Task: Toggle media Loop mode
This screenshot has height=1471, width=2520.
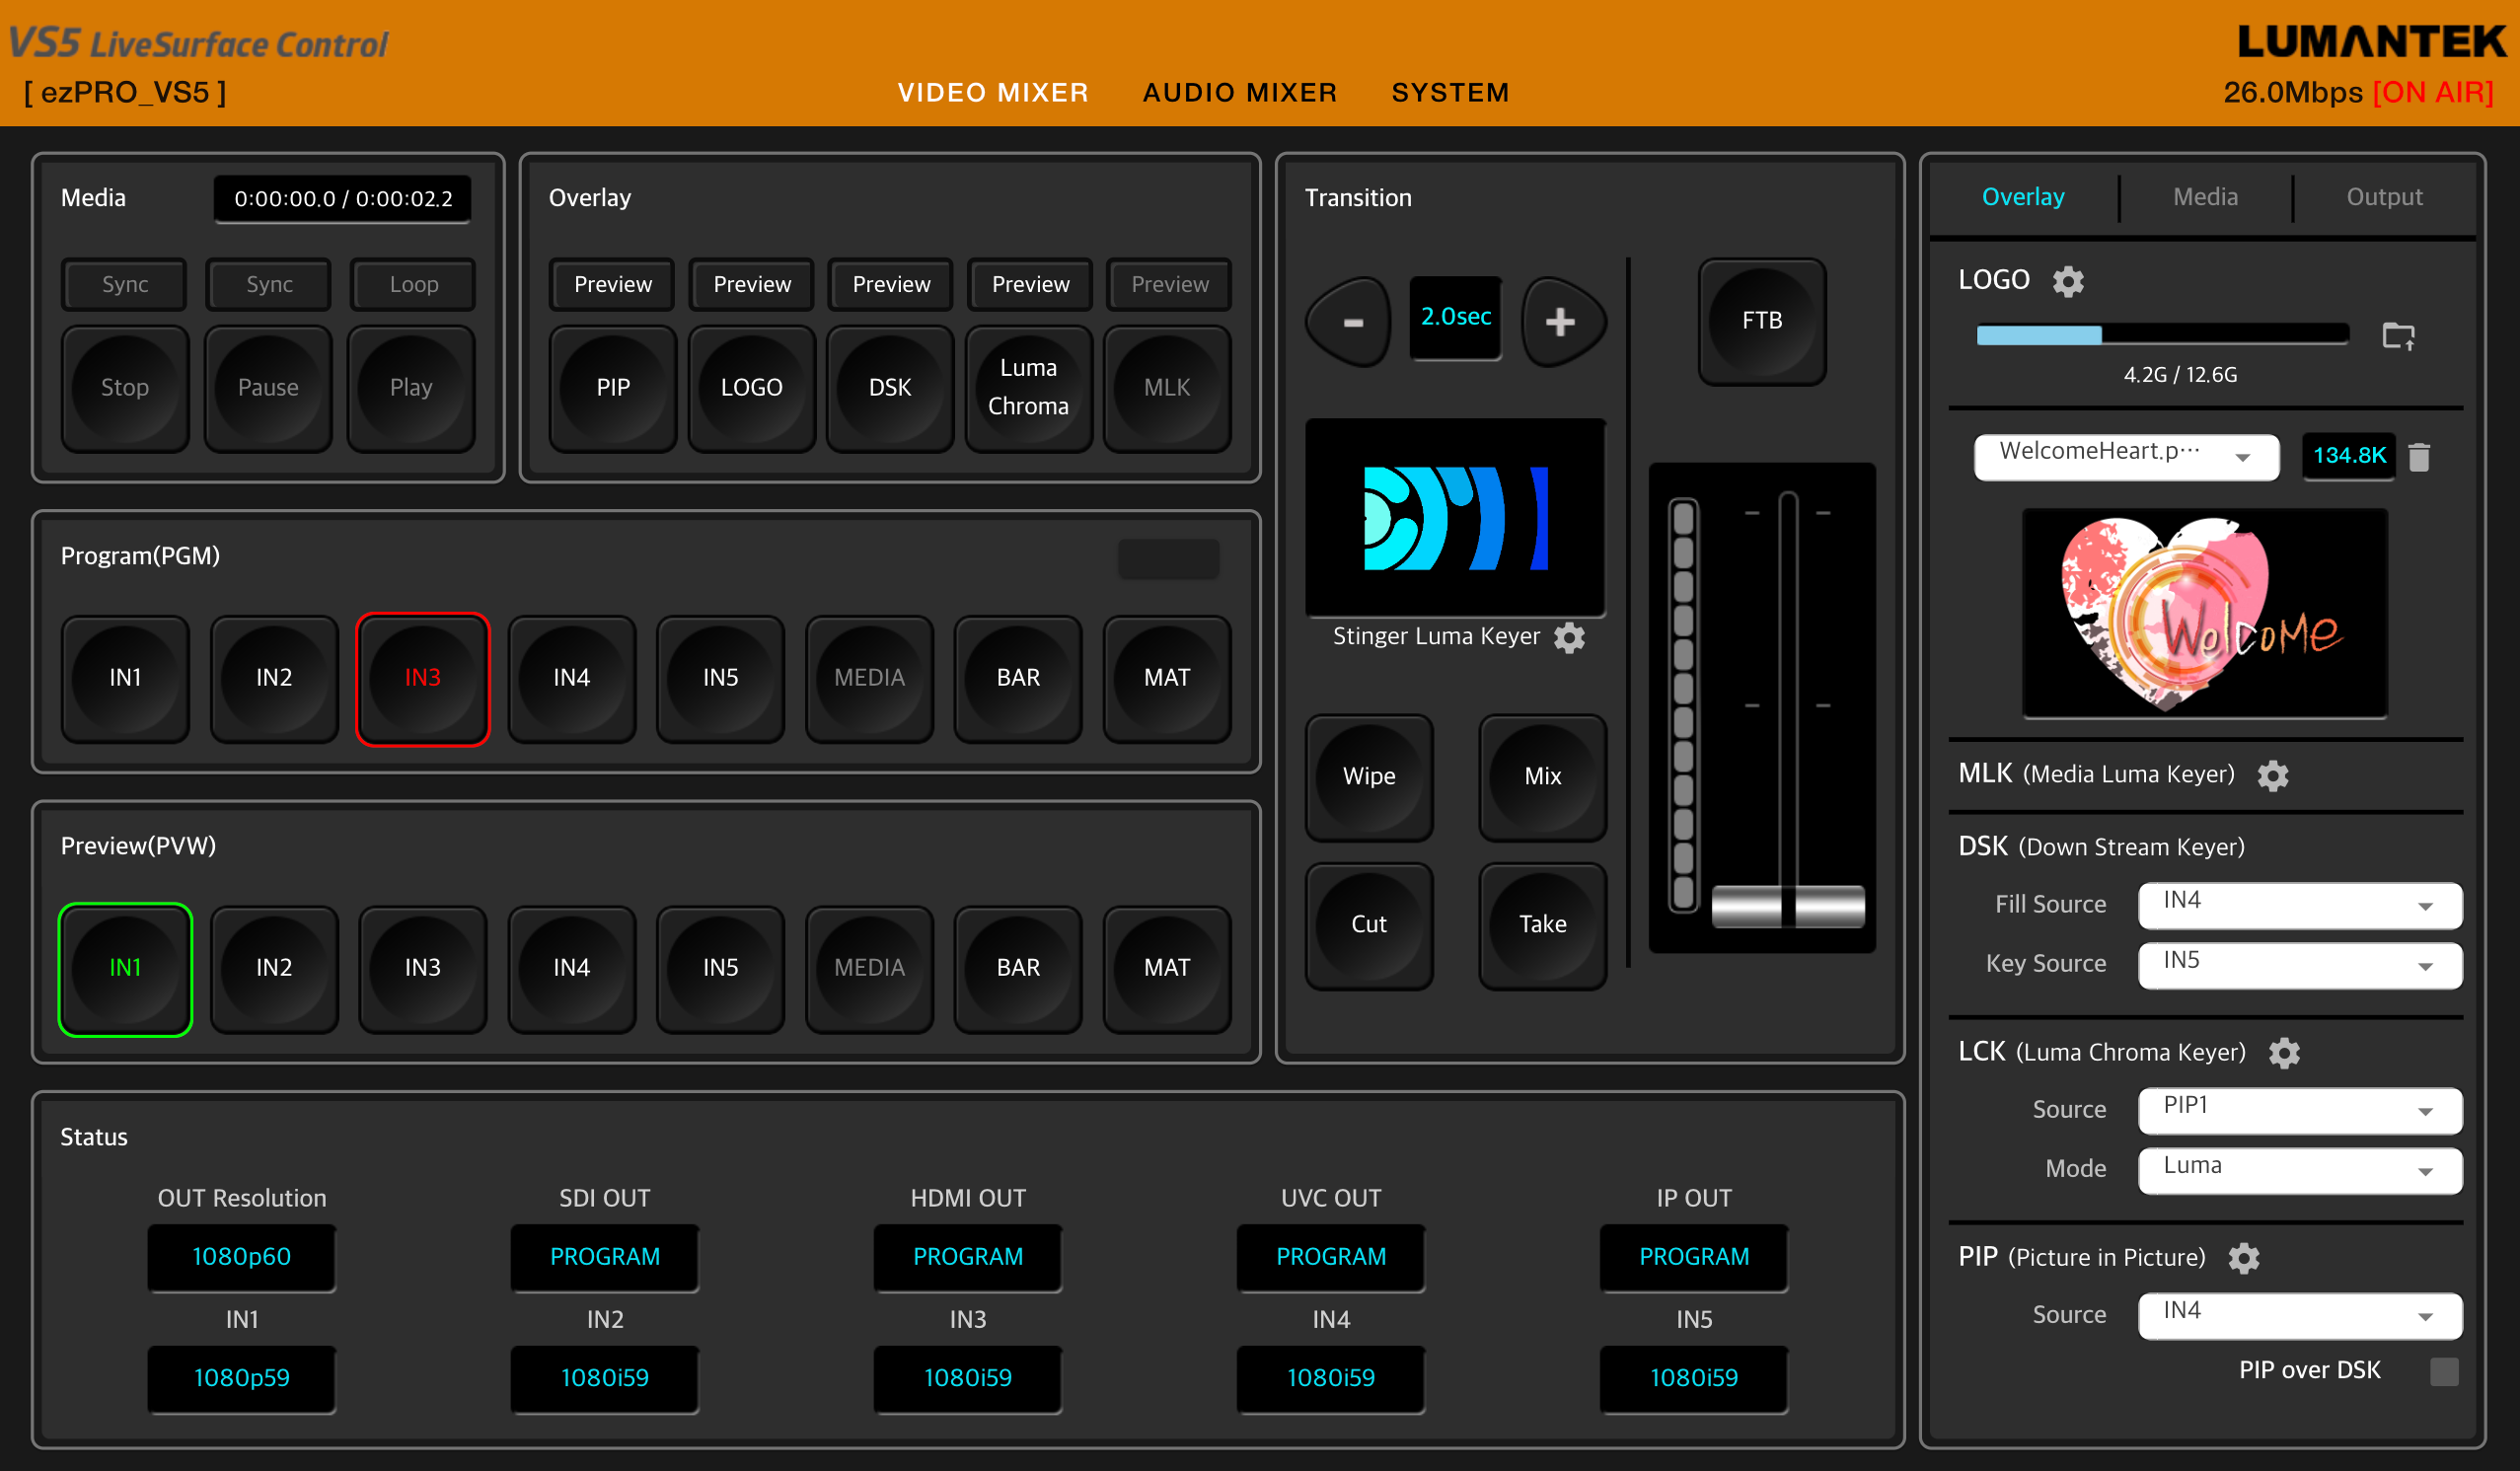Action: click(413, 284)
